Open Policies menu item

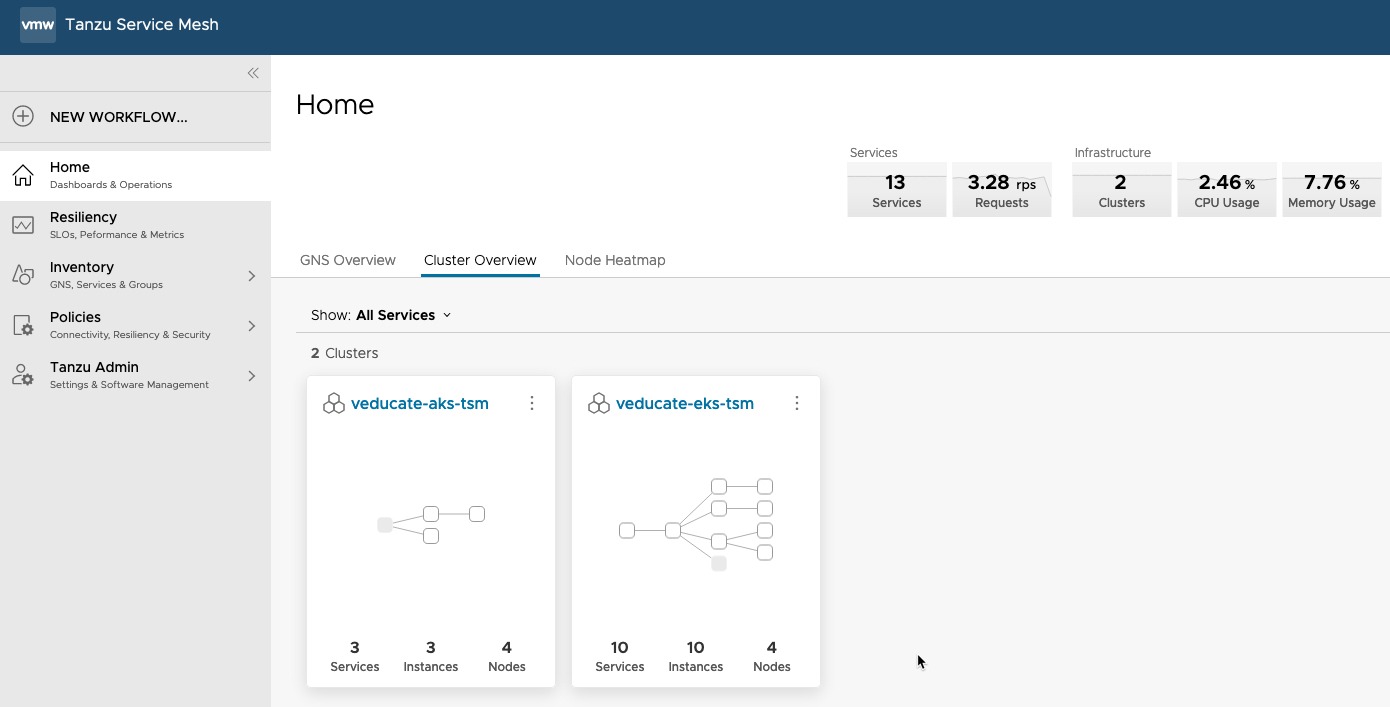click(135, 325)
